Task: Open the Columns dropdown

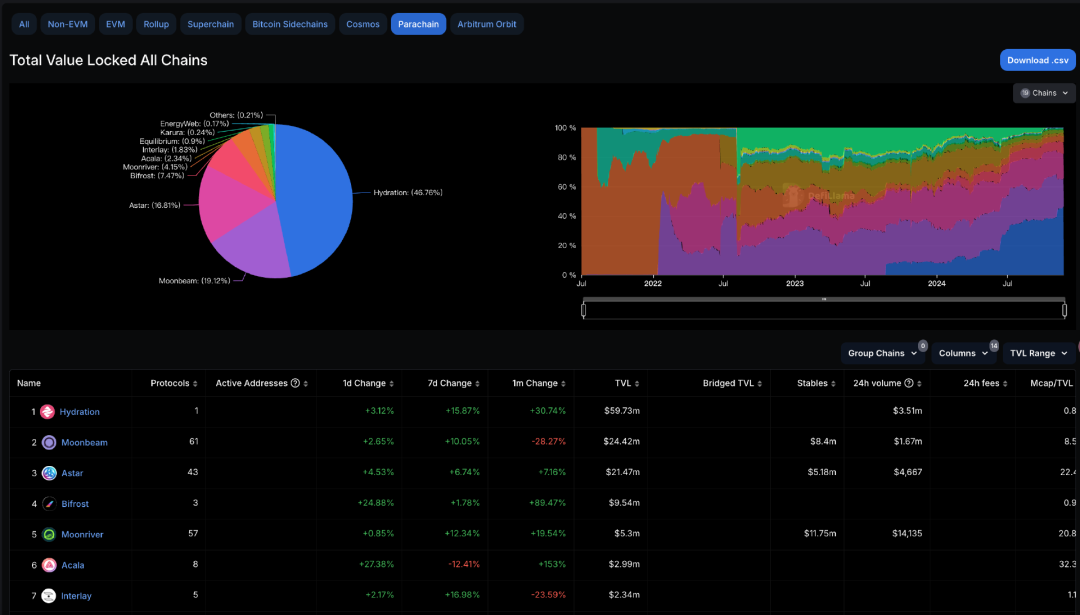Action: coord(964,353)
